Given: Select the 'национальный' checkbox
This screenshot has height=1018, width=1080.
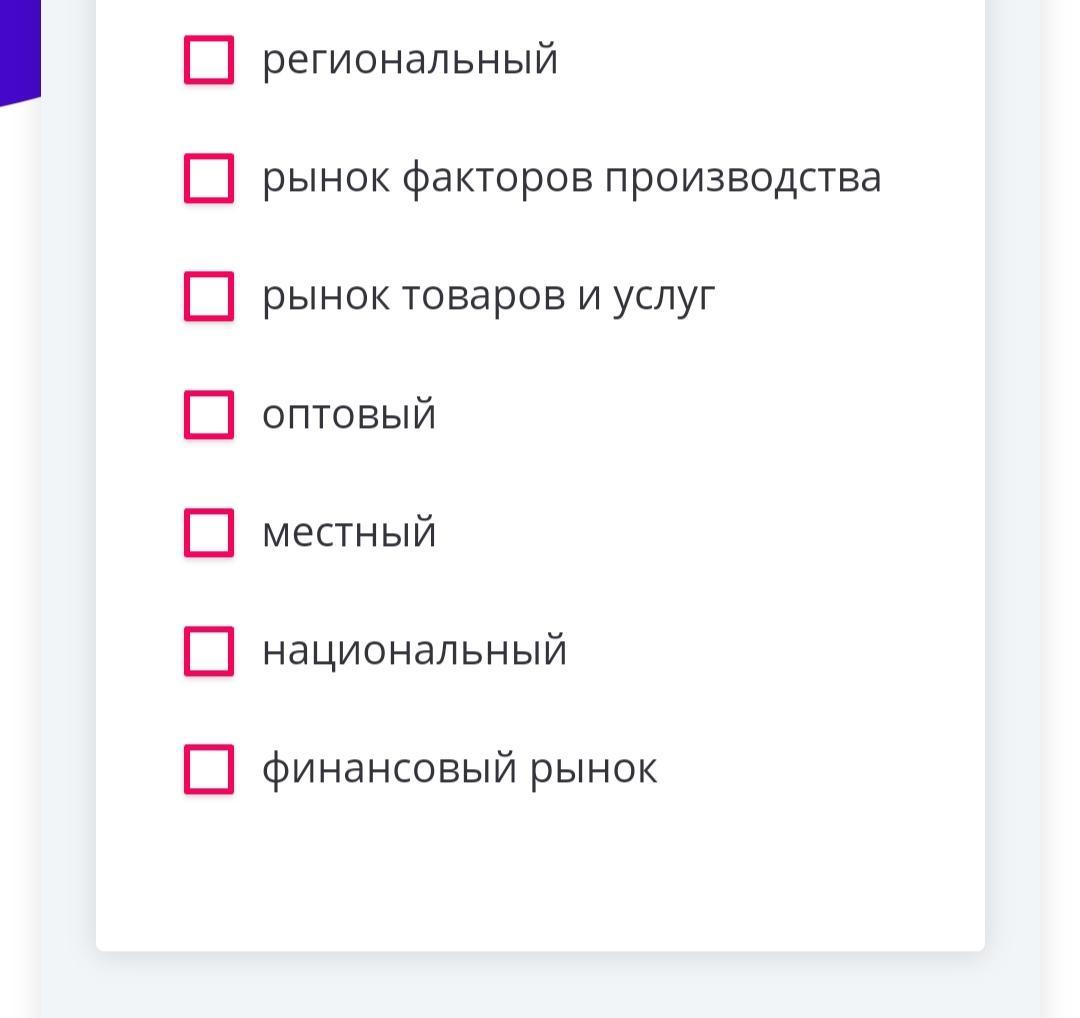Looking at the screenshot, I should 209,651.
